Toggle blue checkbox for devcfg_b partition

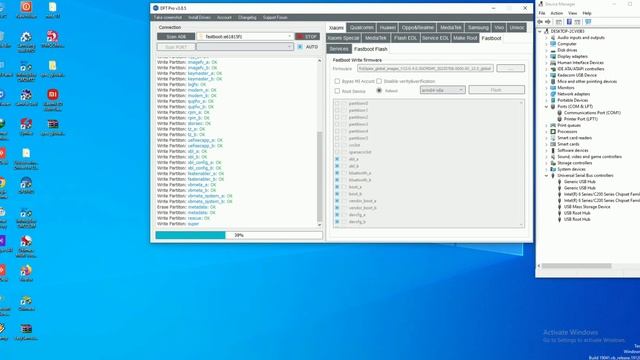[337, 222]
